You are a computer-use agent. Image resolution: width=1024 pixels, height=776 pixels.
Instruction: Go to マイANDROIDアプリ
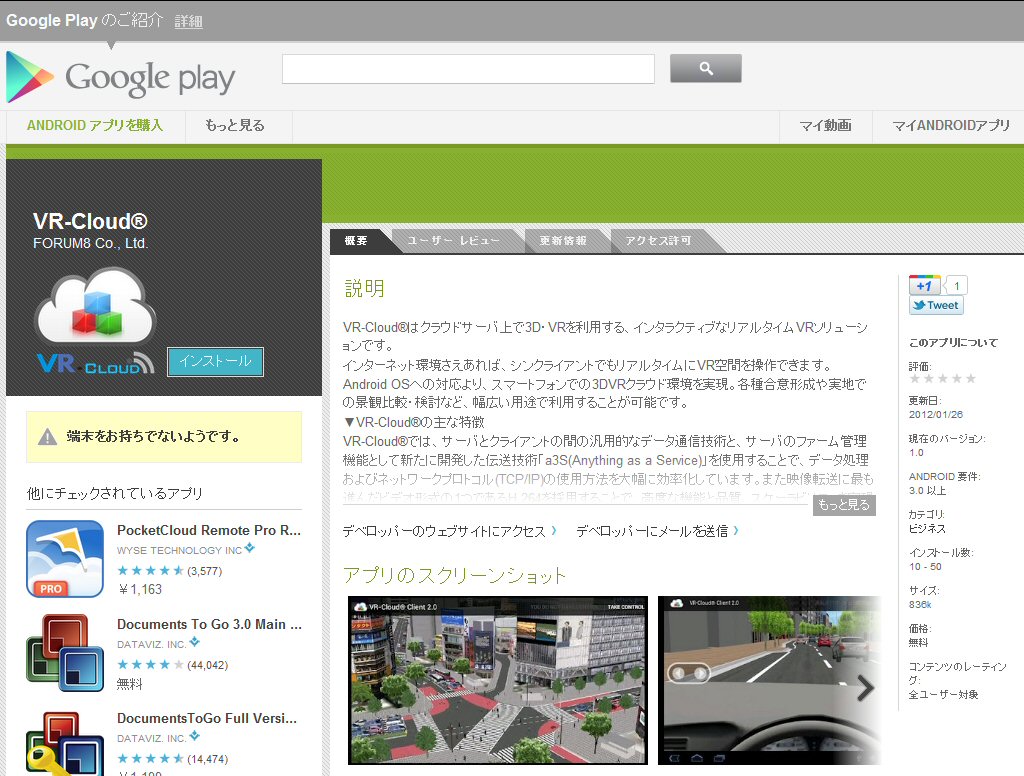tap(951, 125)
